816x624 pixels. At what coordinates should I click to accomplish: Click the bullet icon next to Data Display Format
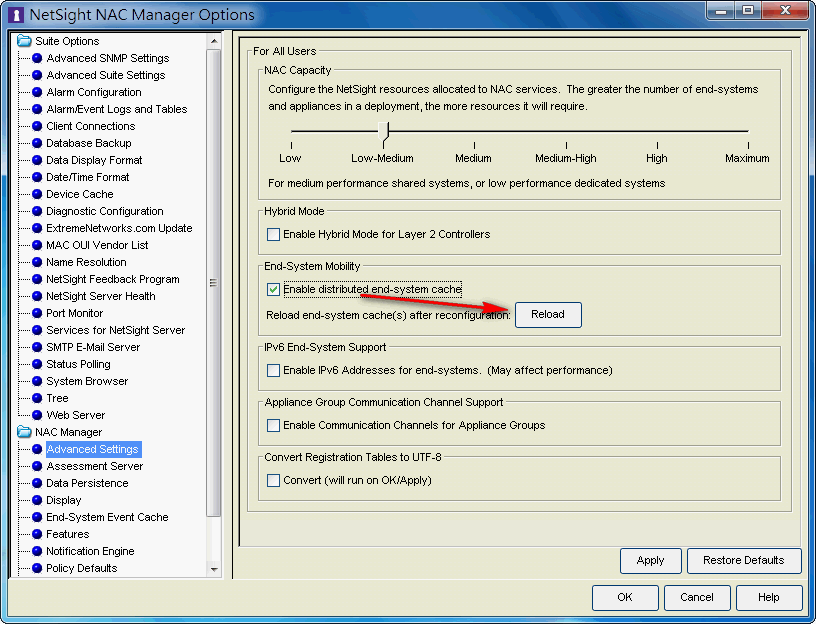[37, 160]
